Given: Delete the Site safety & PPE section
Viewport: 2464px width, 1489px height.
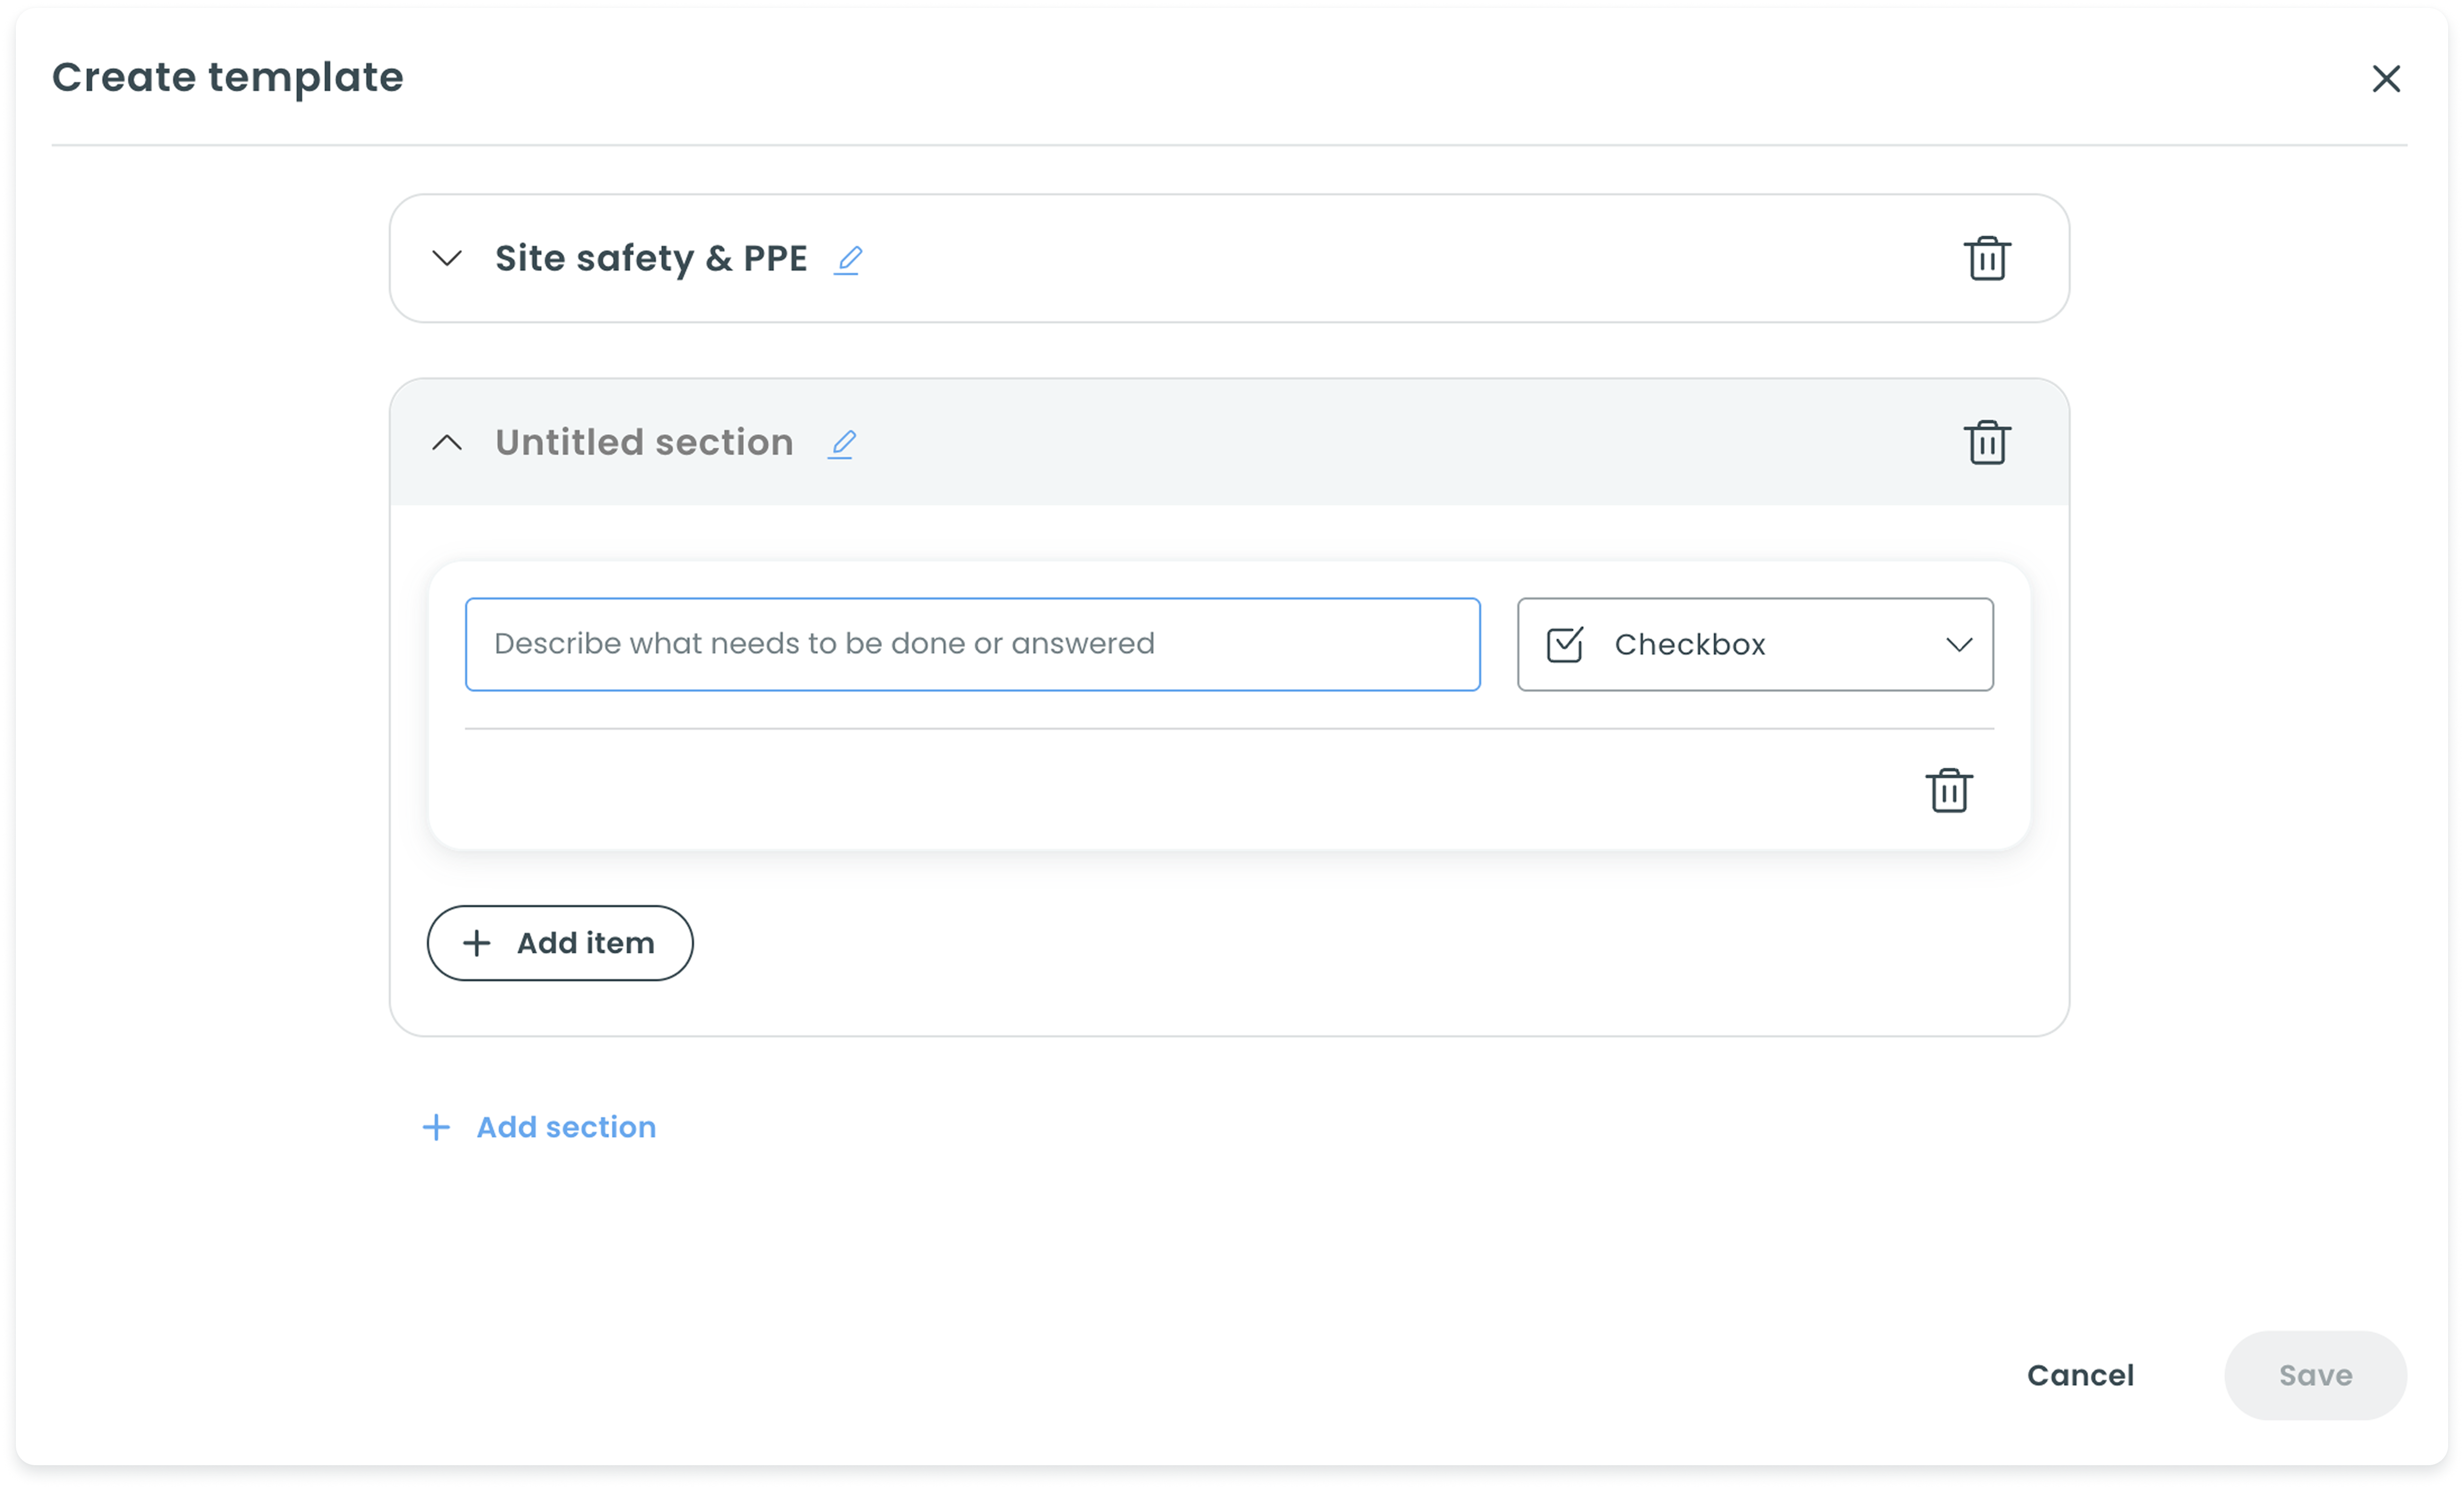Looking at the screenshot, I should 1986,259.
